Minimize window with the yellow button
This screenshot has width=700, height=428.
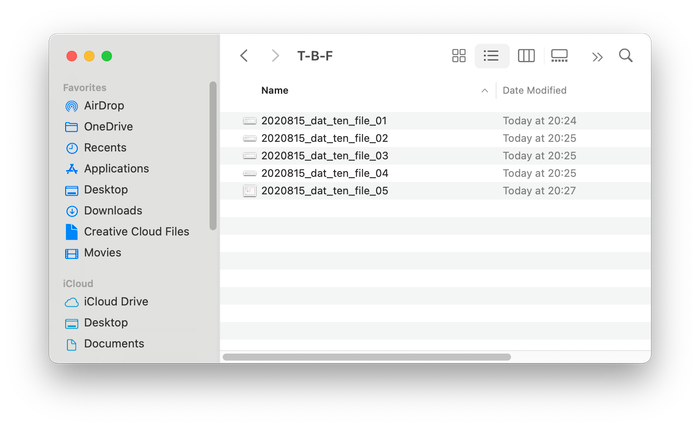[x=89, y=56]
